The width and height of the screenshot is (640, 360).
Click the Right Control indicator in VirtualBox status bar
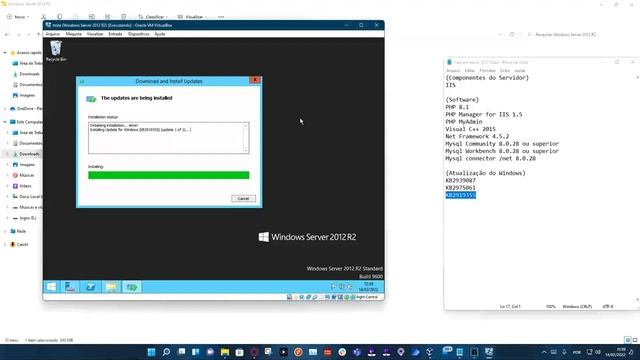[367, 297]
